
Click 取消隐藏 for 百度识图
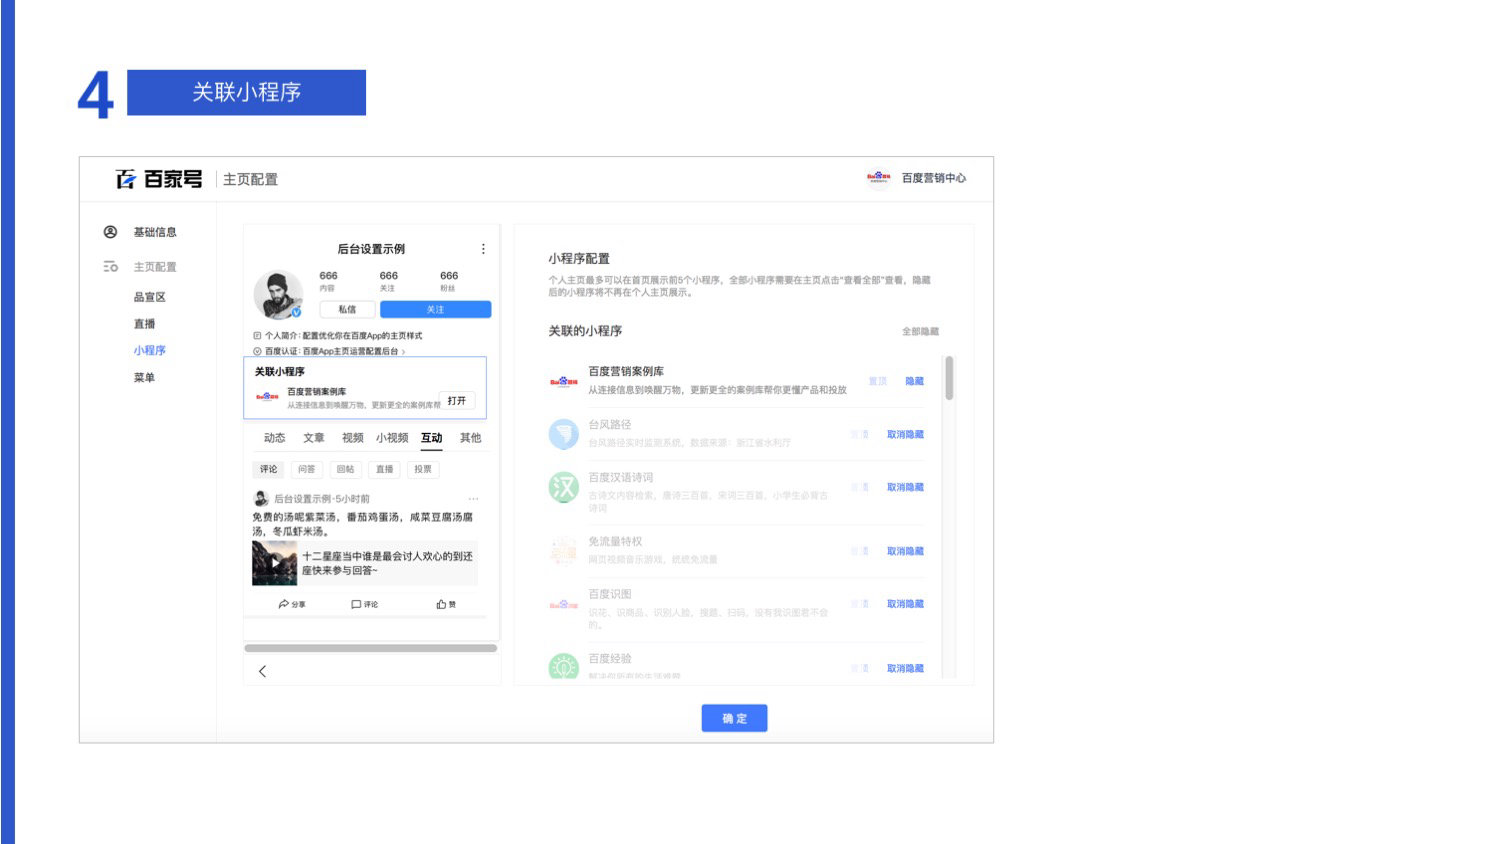(906, 604)
